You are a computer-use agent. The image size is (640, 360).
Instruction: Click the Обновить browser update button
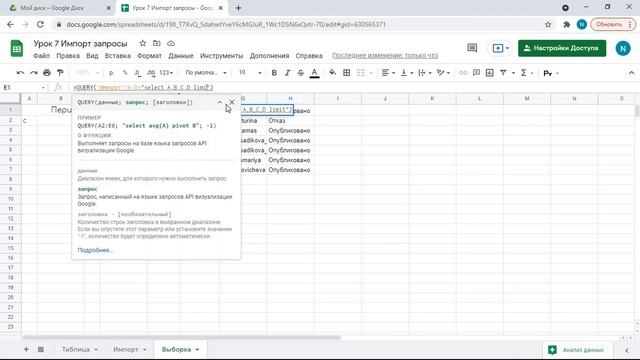(613, 24)
